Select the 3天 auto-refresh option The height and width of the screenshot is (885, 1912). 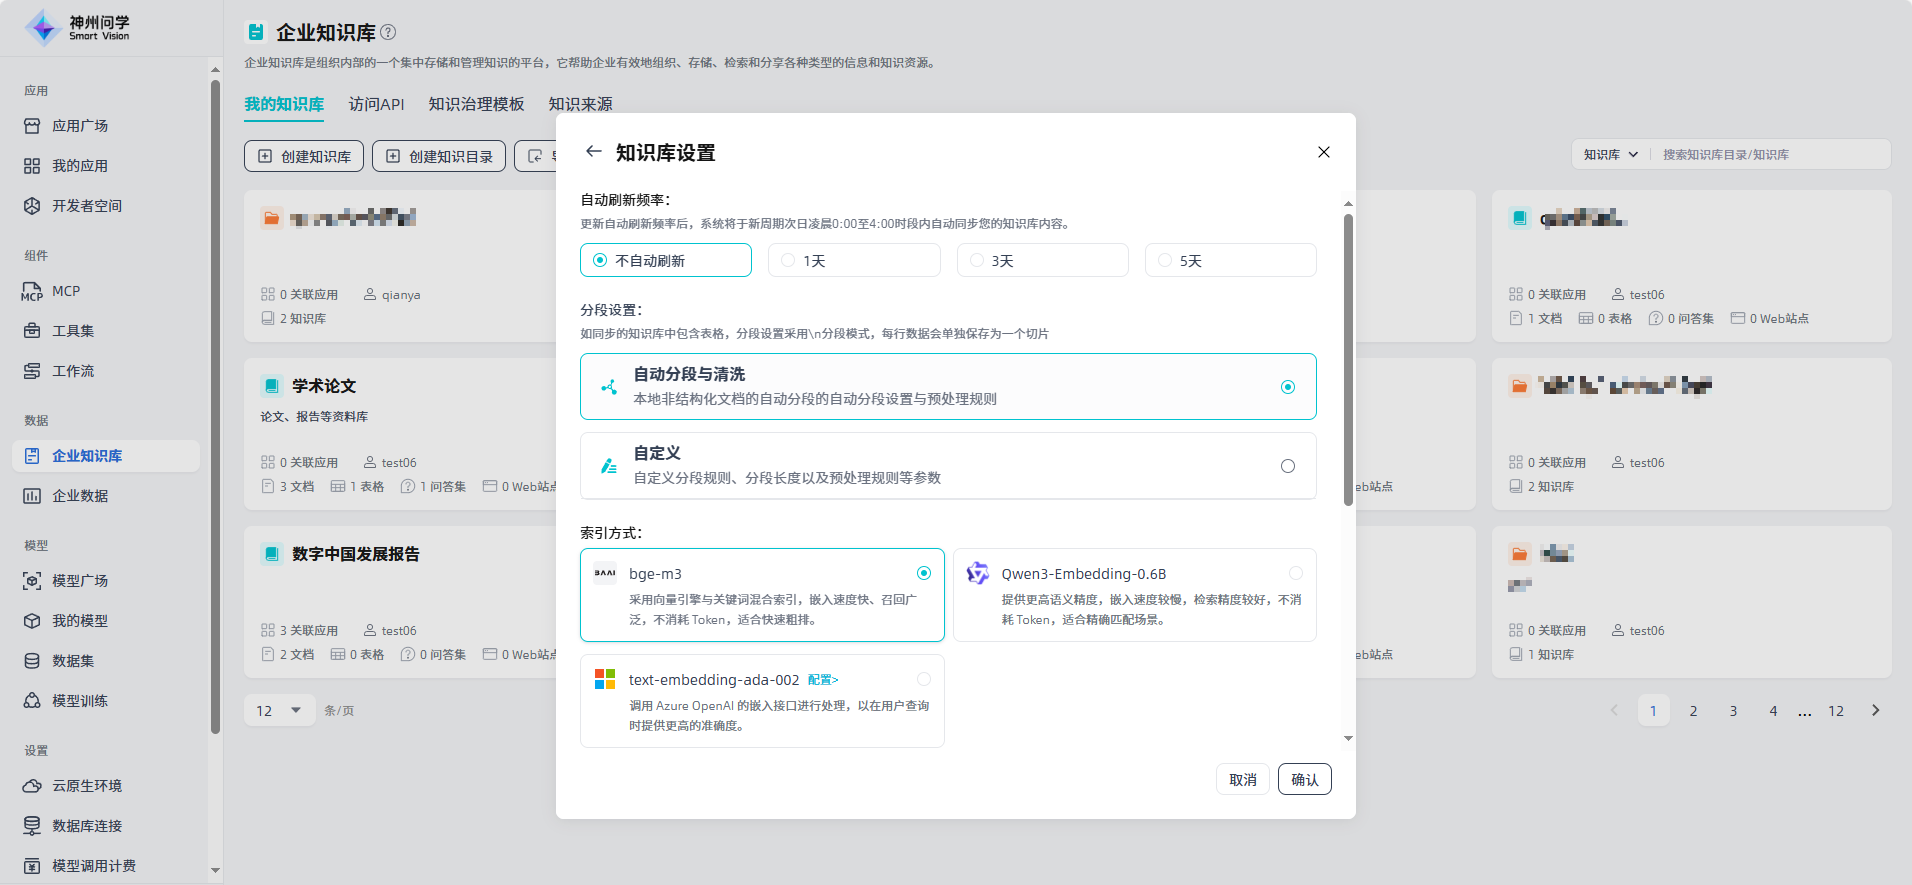1042,261
